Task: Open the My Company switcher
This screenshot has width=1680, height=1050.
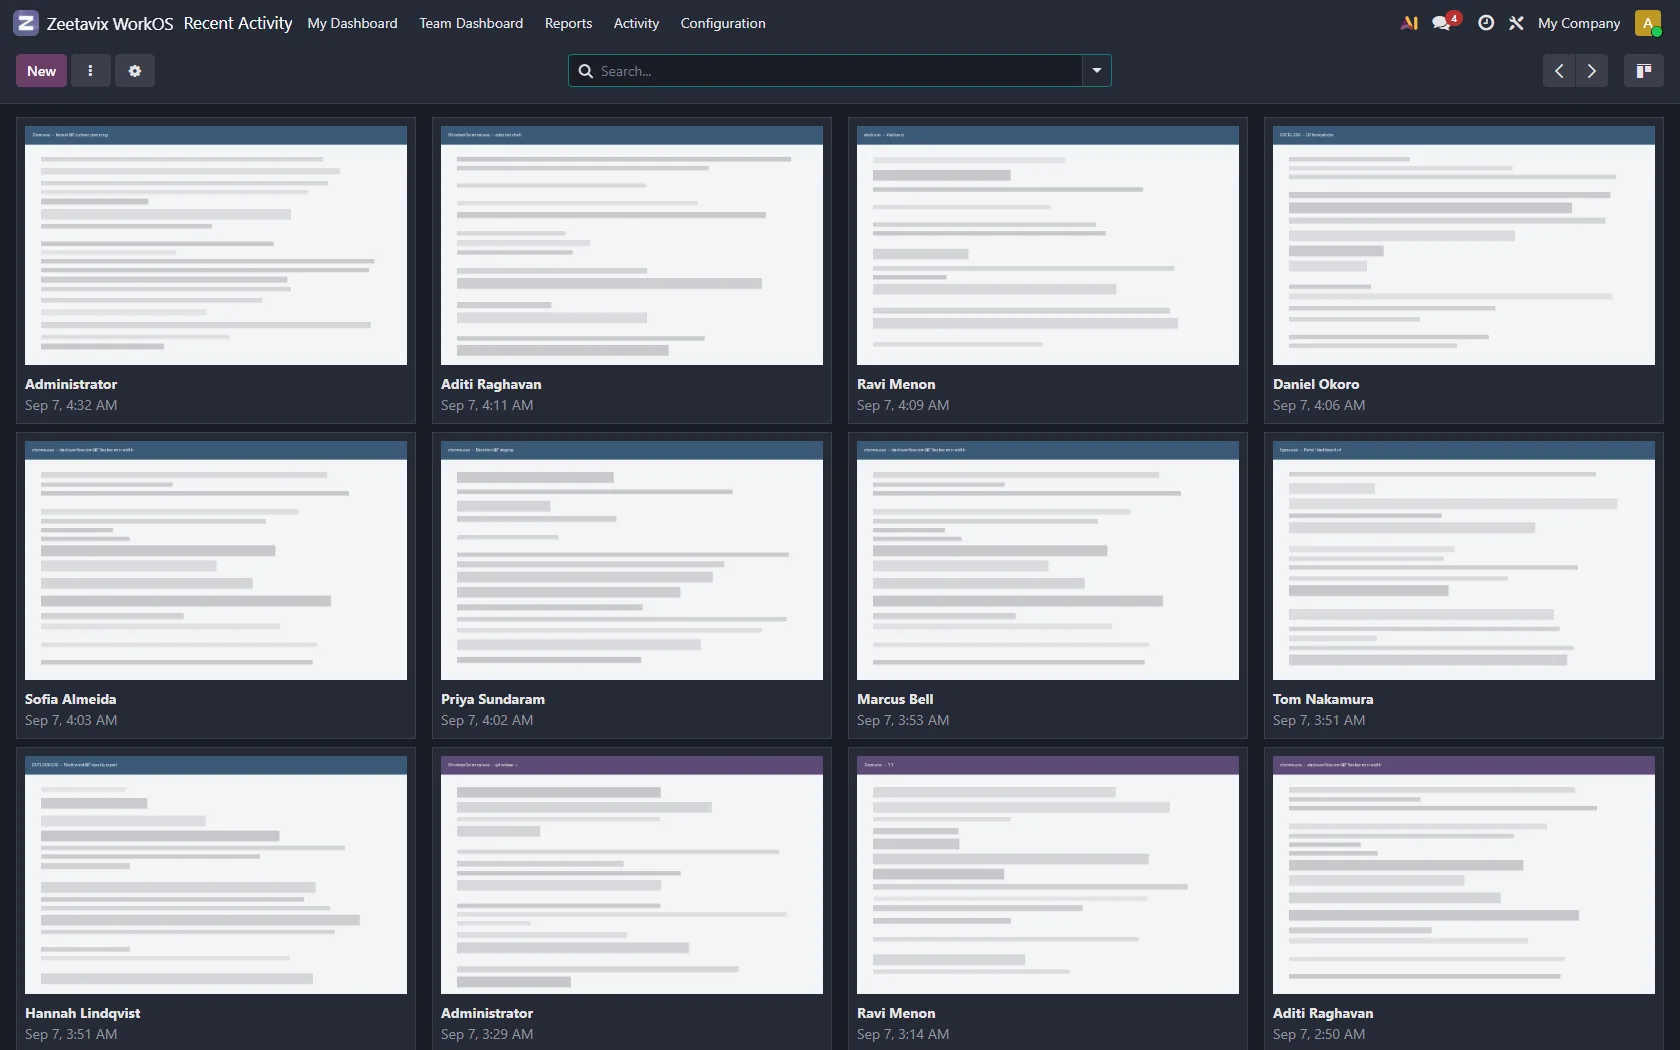Action: tap(1579, 23)
